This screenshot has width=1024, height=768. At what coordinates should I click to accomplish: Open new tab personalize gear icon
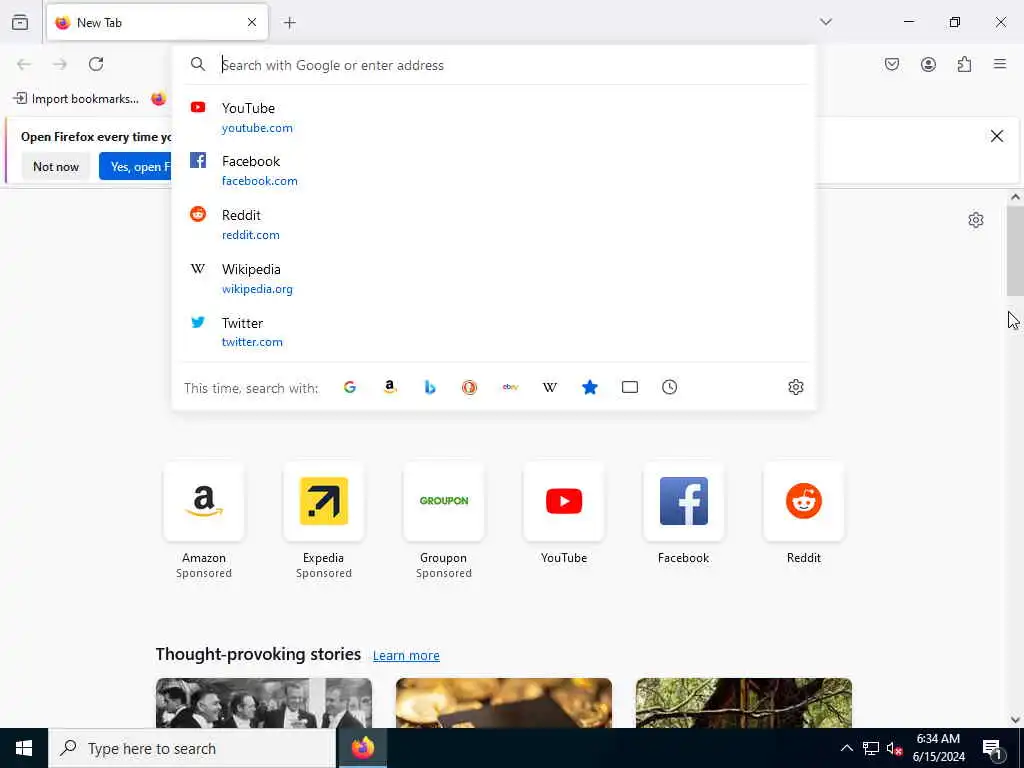coord(976,220)
